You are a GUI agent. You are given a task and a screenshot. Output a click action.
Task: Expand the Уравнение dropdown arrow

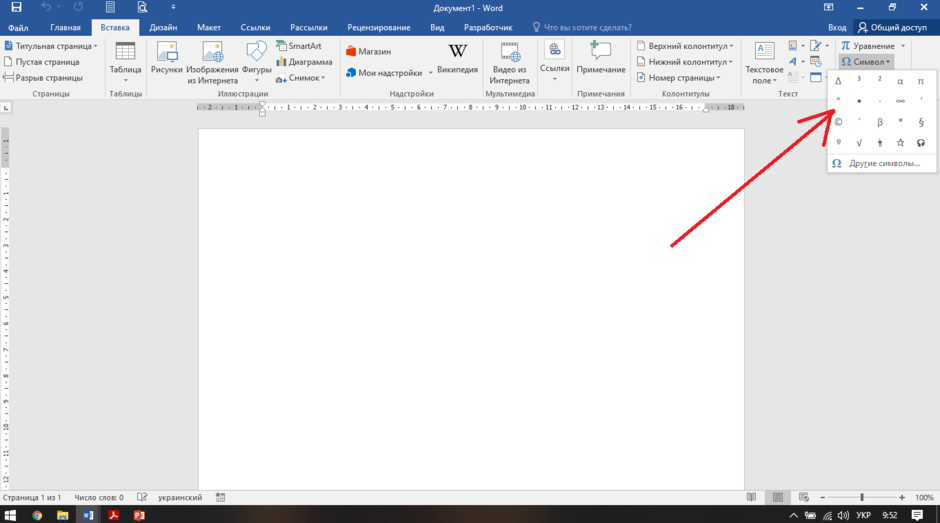point(903,46)
